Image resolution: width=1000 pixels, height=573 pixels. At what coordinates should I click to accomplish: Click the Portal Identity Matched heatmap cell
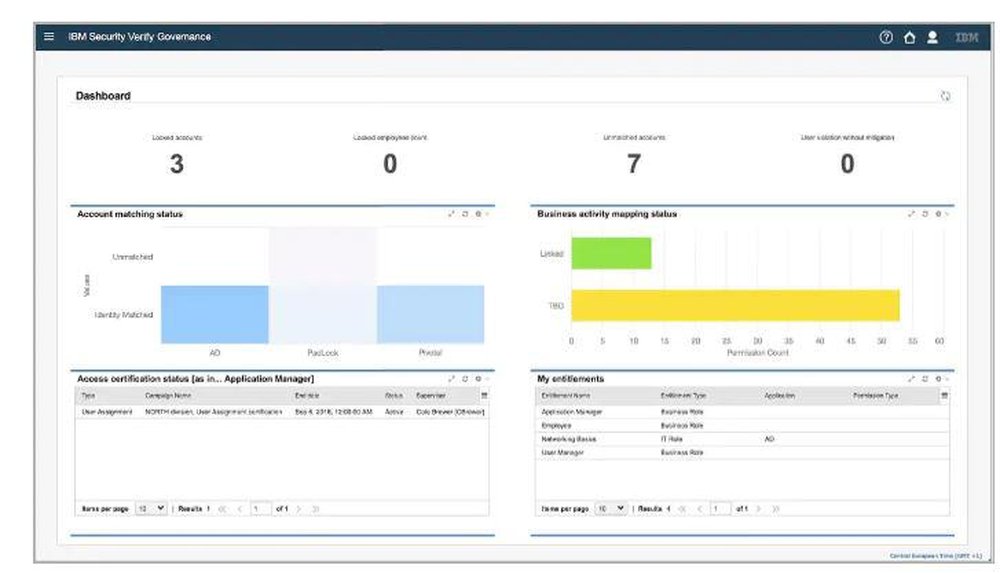pos(430,315)
